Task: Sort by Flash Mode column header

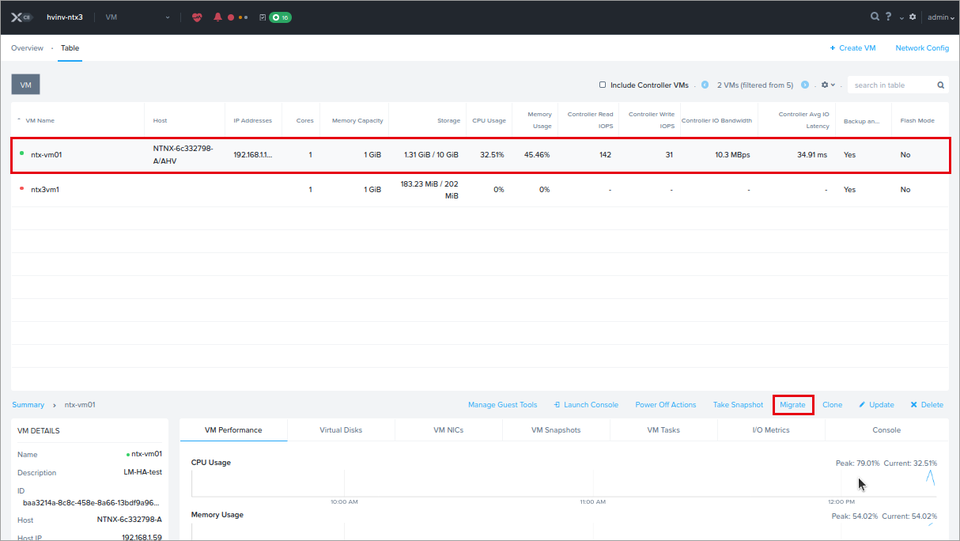Action: click(917, 121)
